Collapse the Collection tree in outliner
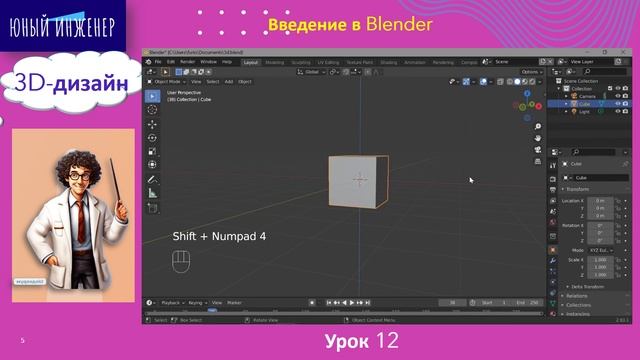The image size is (640, 360). pyautogui.click(x=559, y=89)
